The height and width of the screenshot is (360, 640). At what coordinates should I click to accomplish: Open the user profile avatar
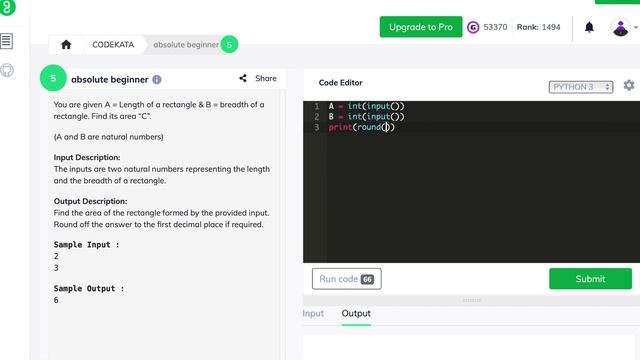[x=620, y=28]
